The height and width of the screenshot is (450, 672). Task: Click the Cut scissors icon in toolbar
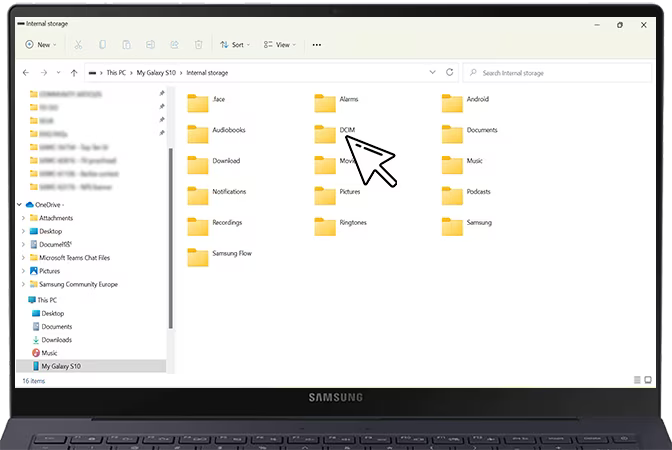tap(78, 45)
